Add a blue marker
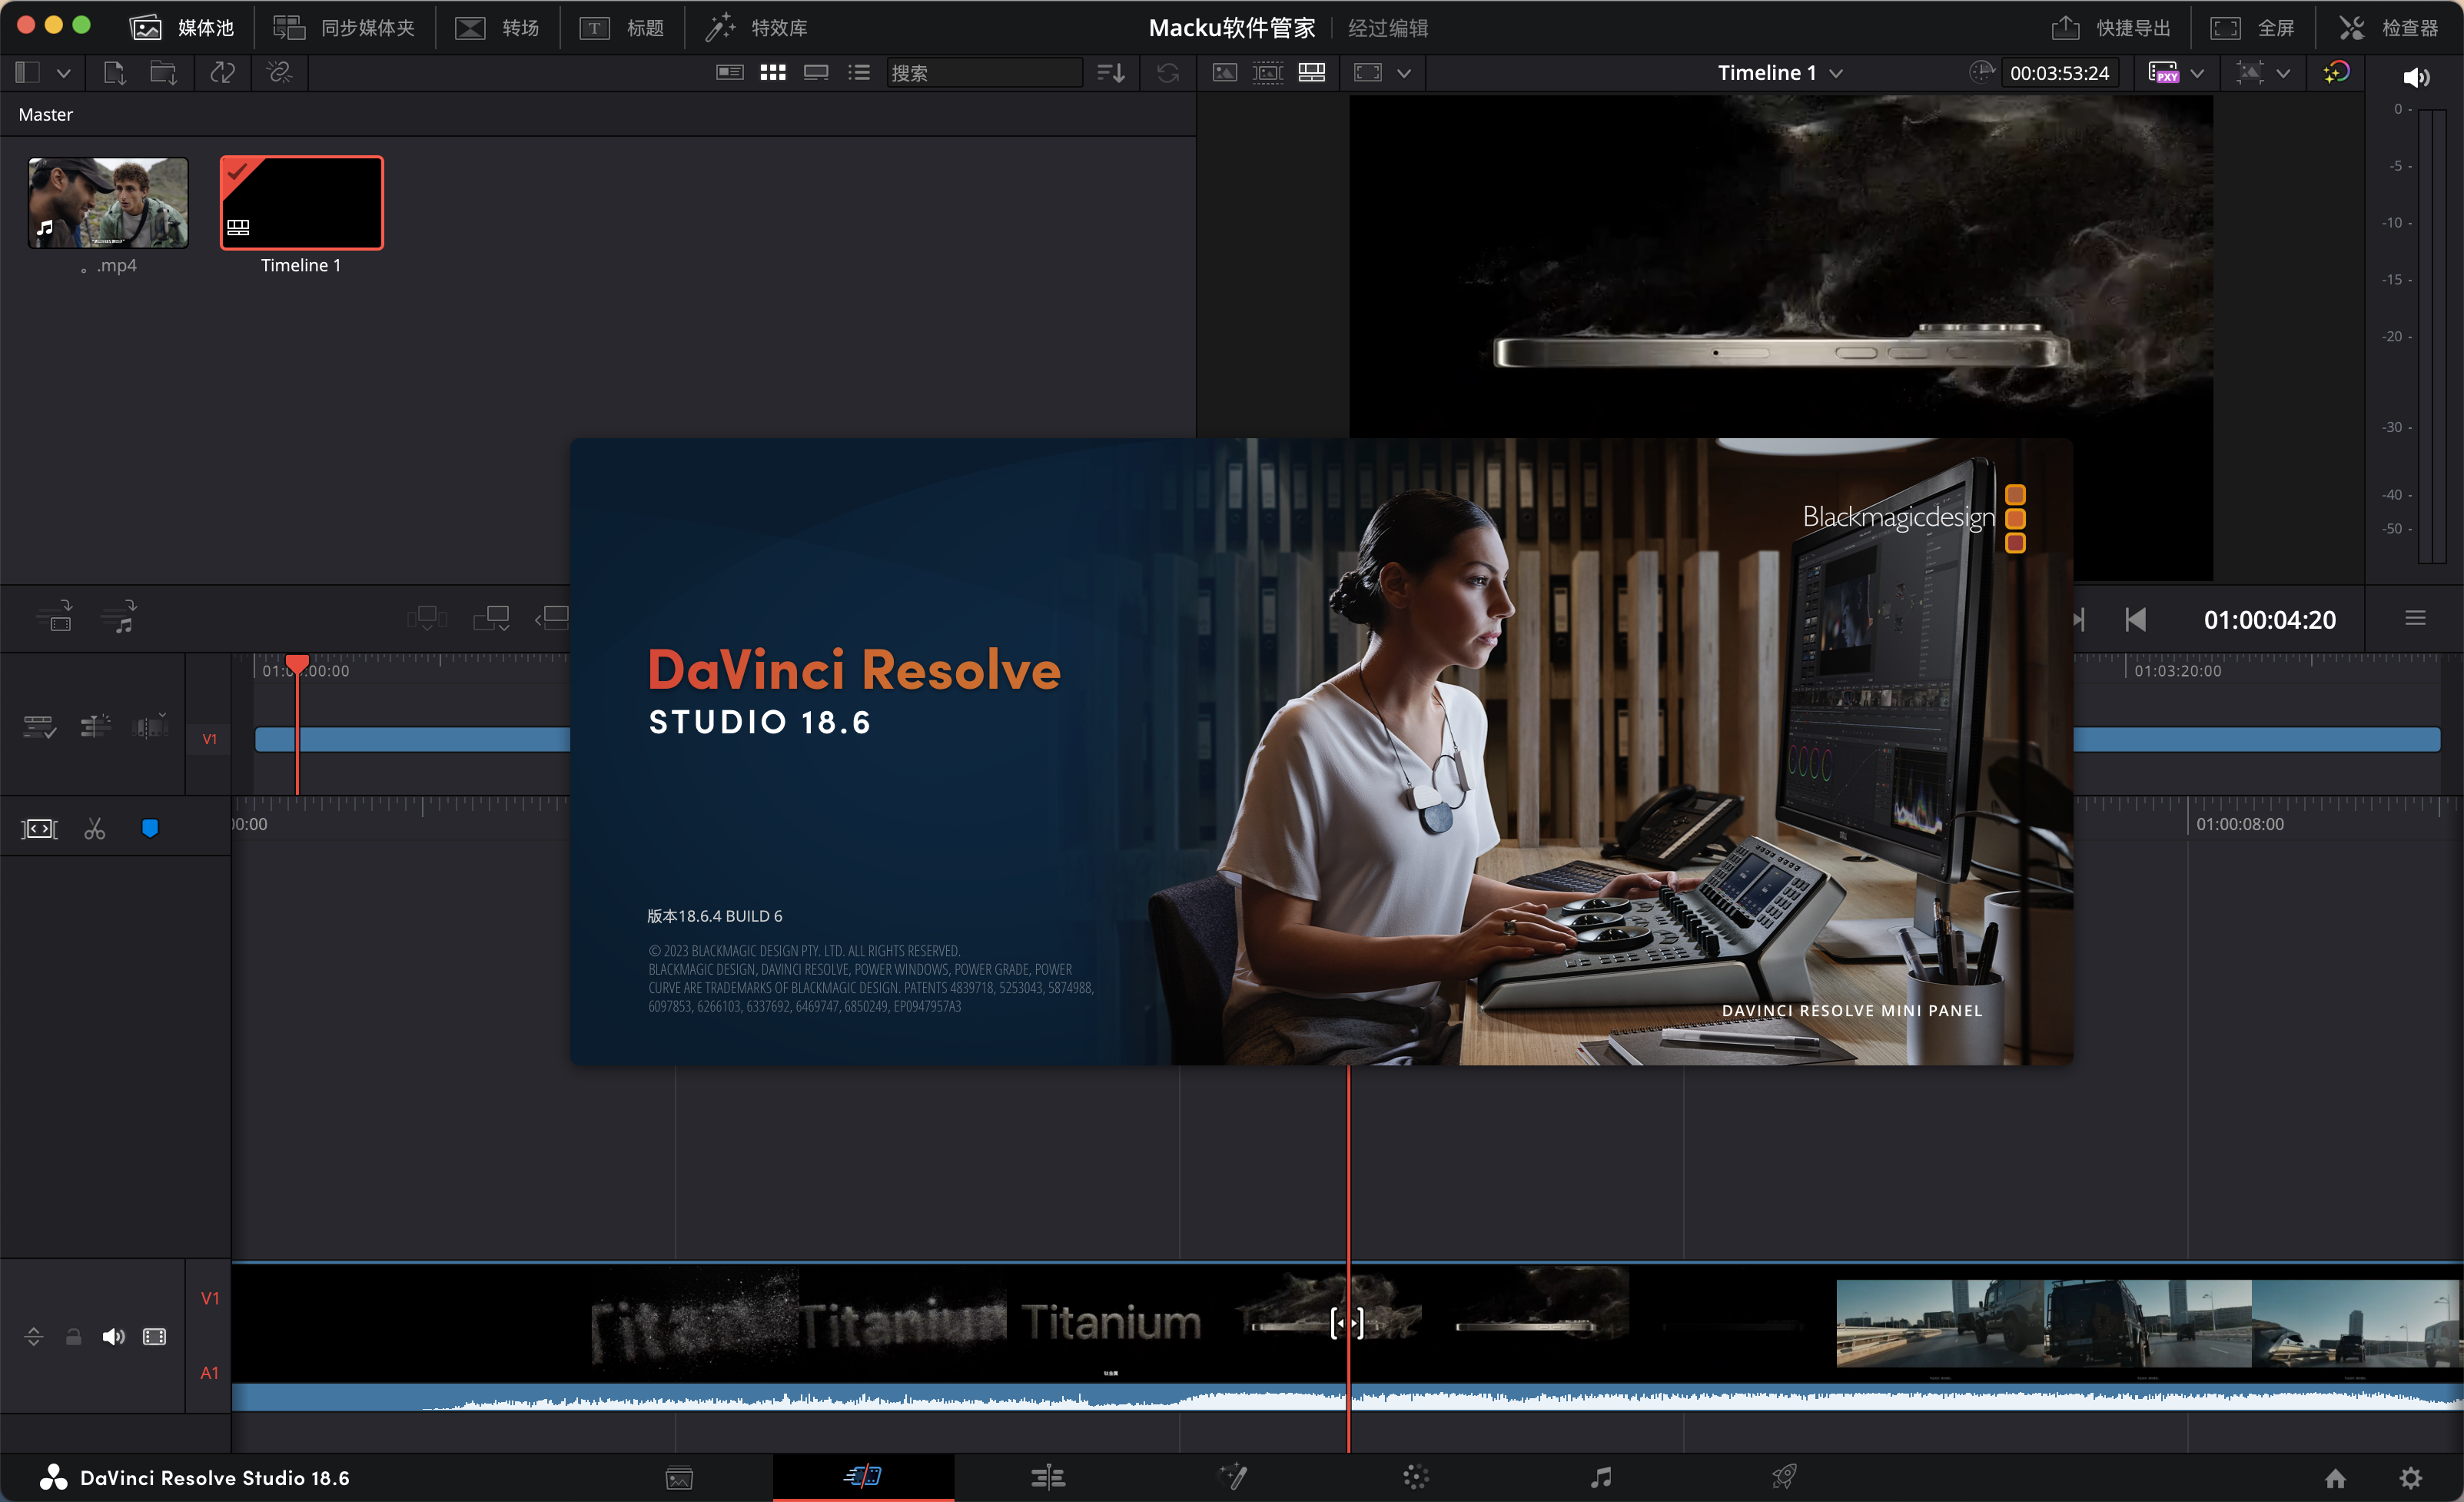 coord(150,828)
